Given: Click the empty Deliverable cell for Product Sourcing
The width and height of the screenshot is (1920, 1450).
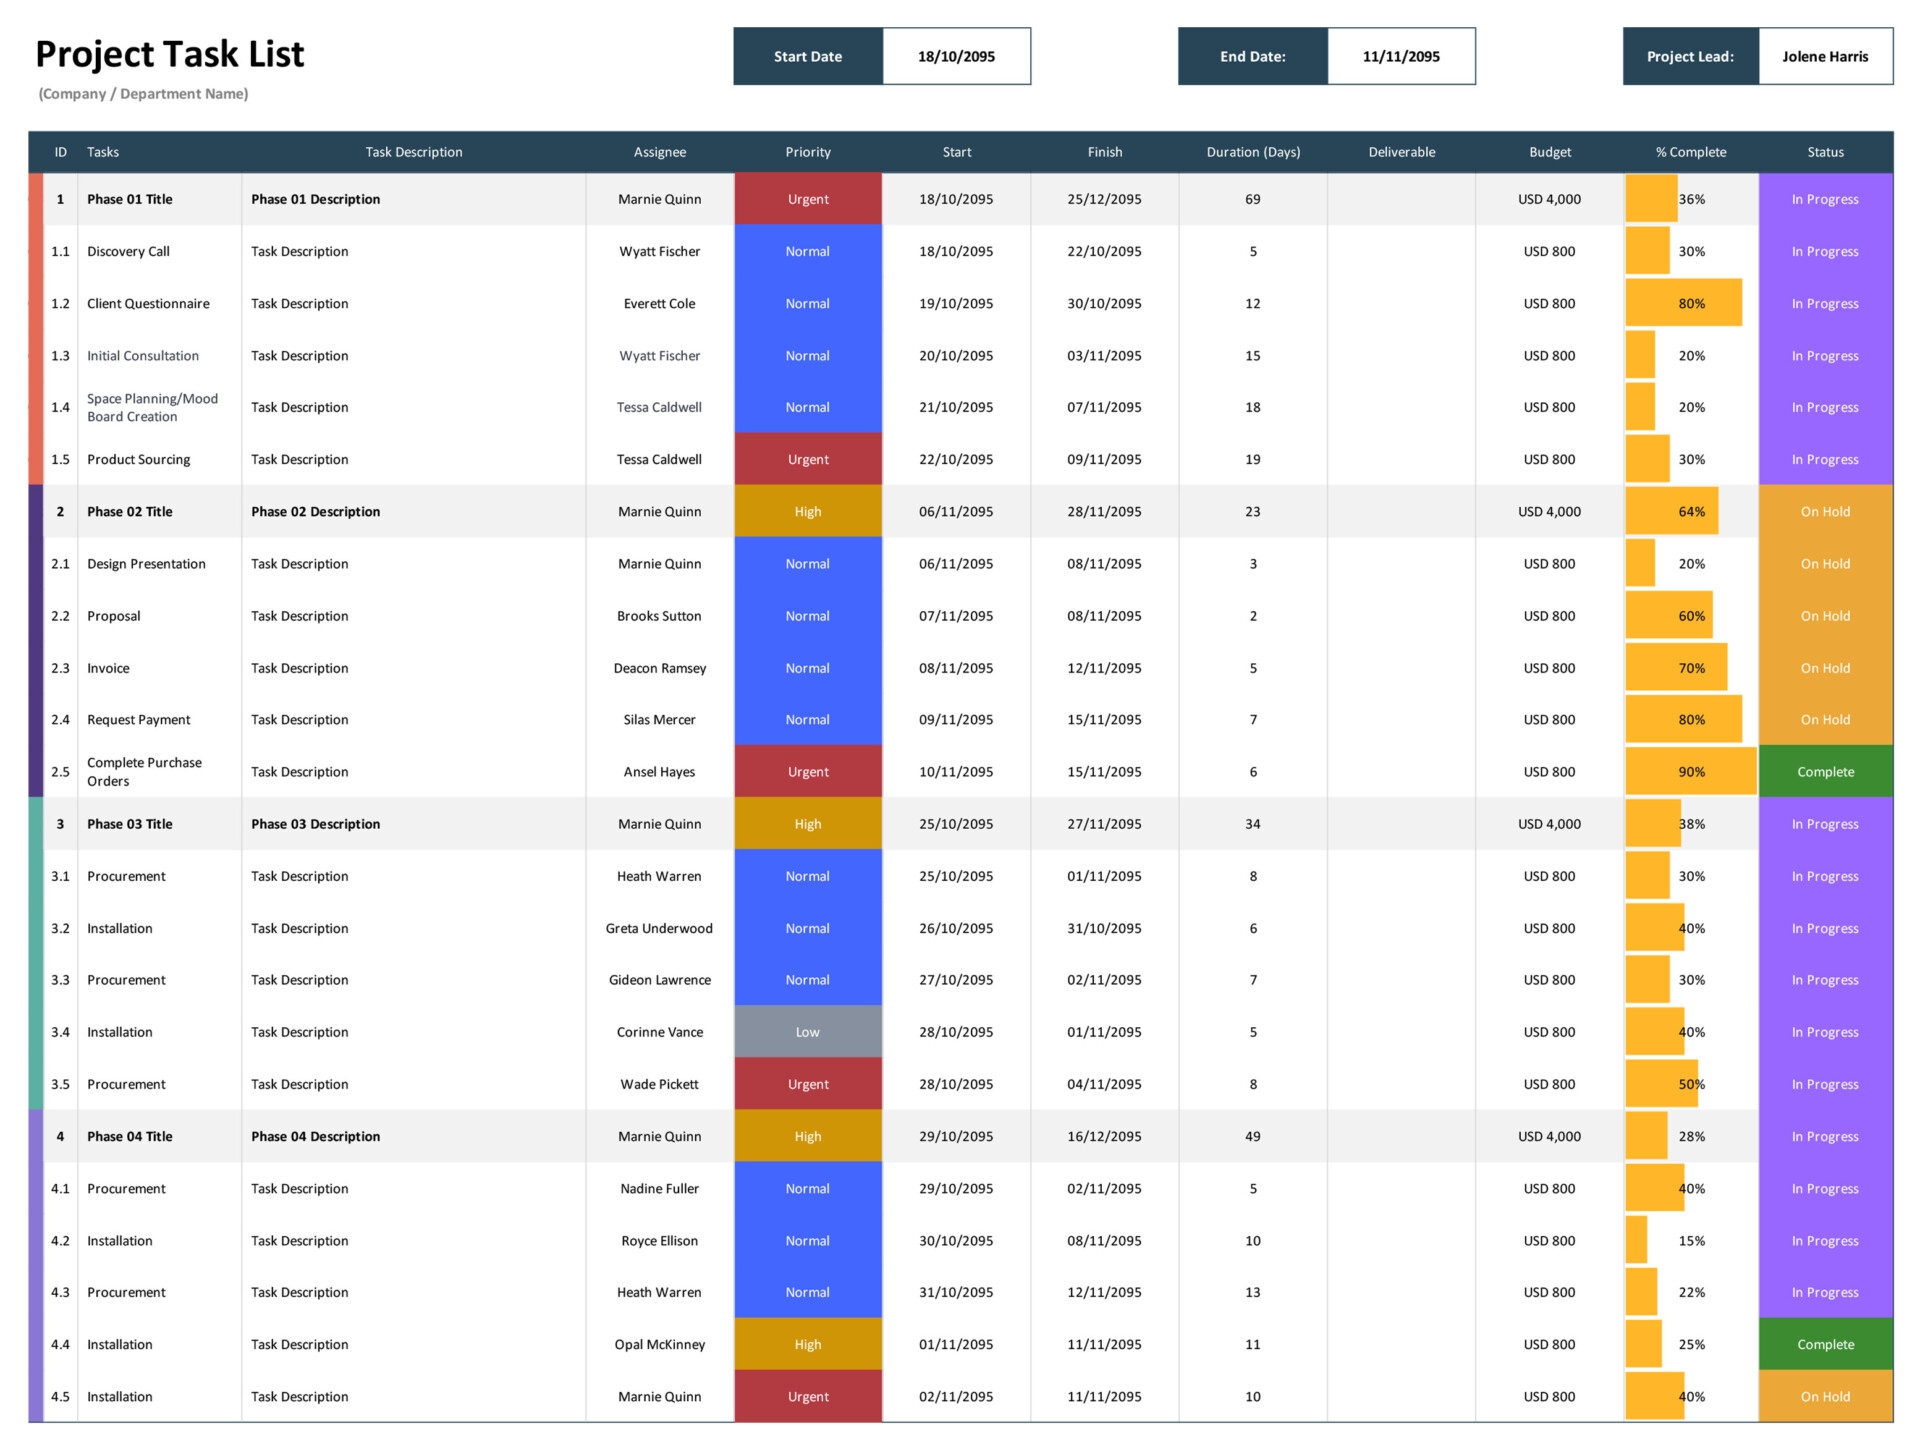Looking at the screenshot, I should (1401, 459).
